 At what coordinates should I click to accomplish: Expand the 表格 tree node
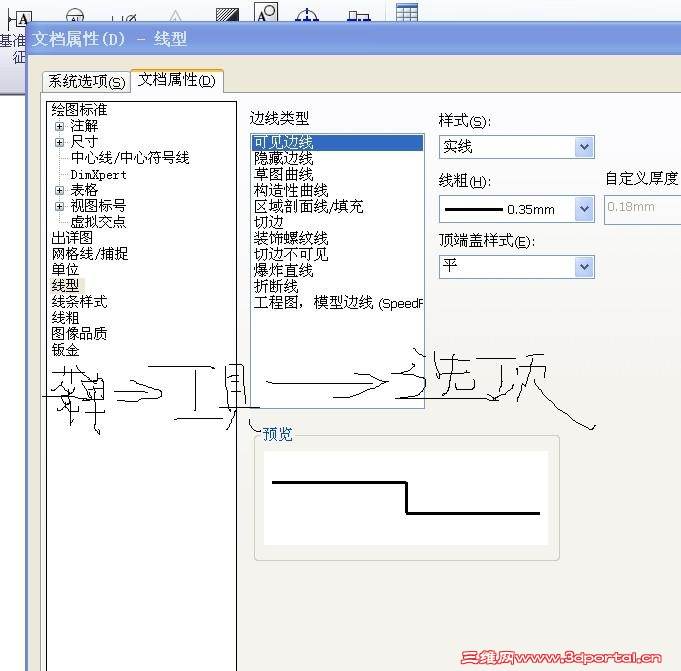(x=60, y=190)
